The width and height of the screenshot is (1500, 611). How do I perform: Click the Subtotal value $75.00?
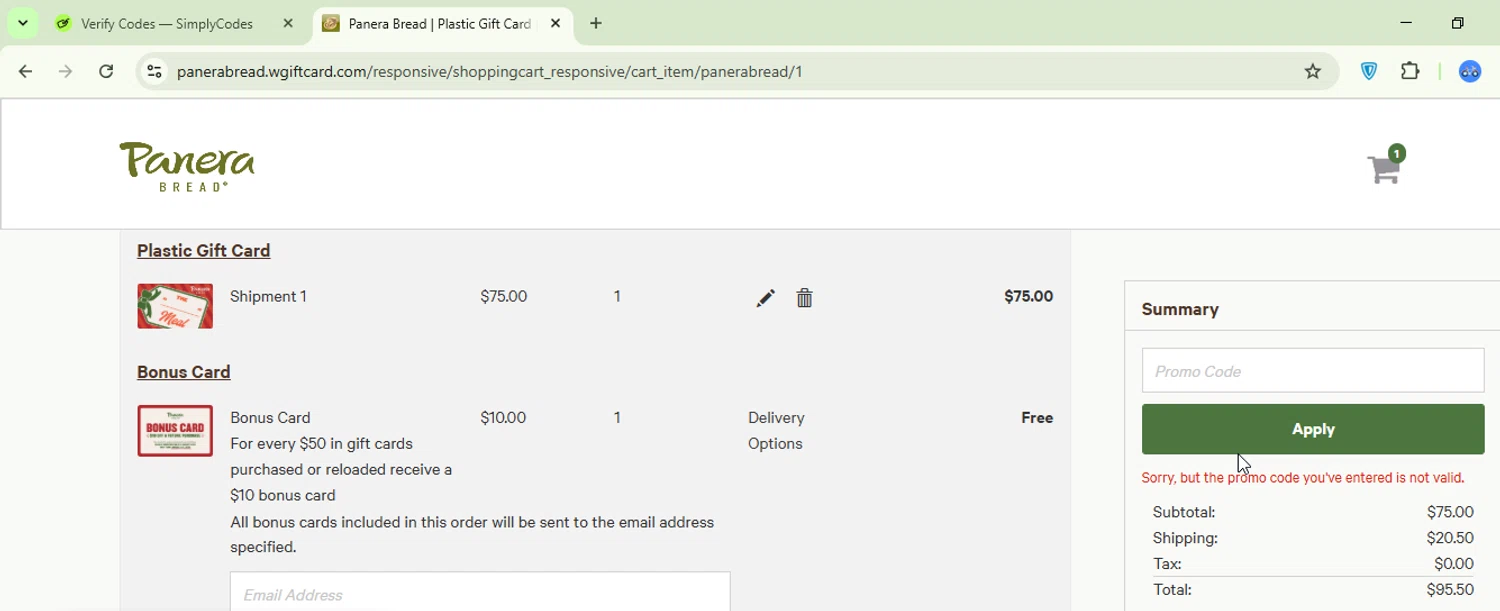pos(1450,512)
